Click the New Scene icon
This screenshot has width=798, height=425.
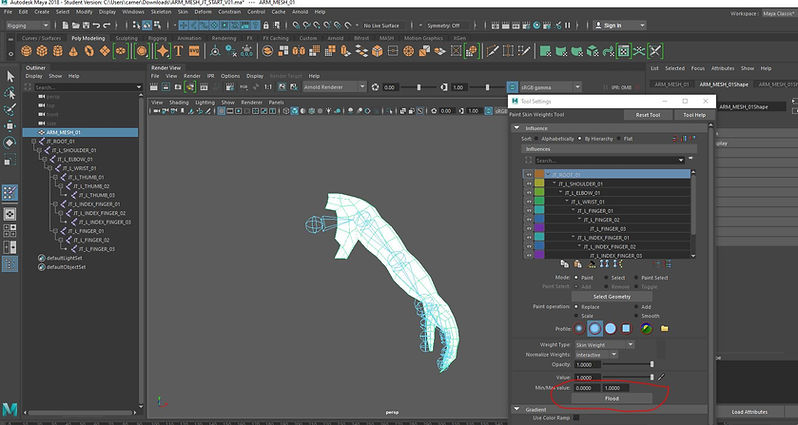65,25
